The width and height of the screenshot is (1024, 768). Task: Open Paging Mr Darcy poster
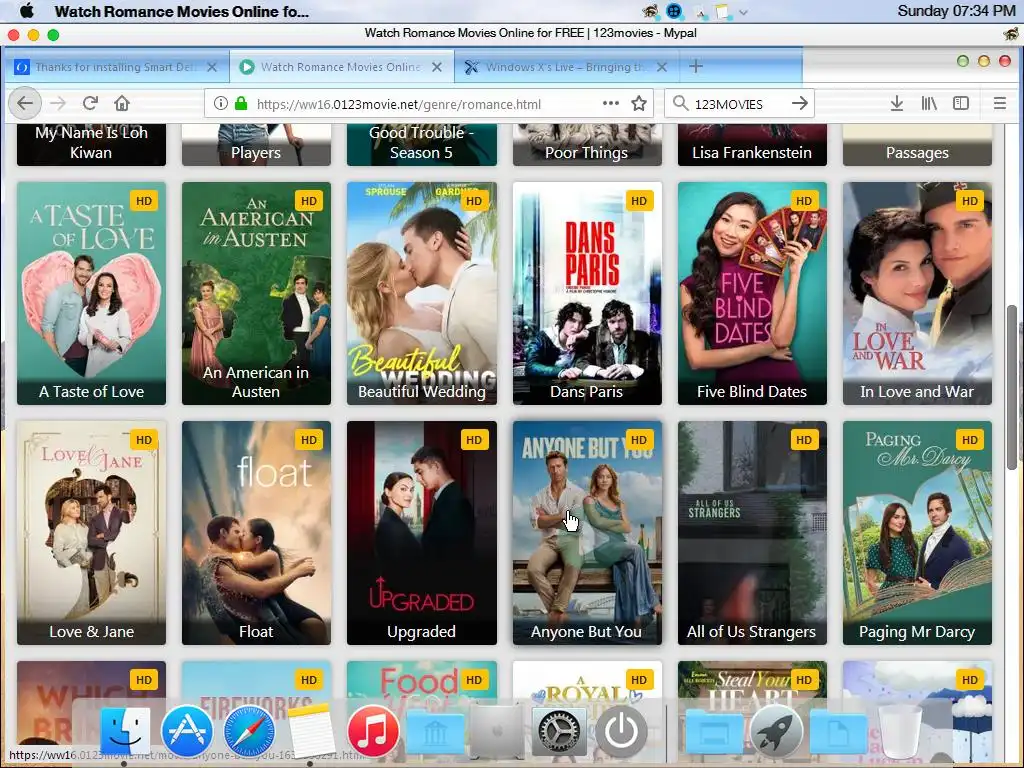click(x=917, y=533)
